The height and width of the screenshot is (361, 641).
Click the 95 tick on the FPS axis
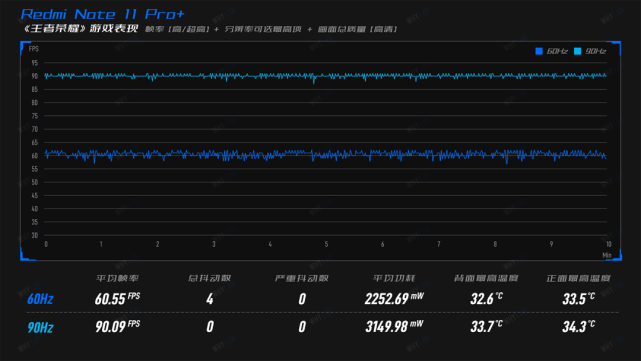pyautogui.click(x=35, y=63)
